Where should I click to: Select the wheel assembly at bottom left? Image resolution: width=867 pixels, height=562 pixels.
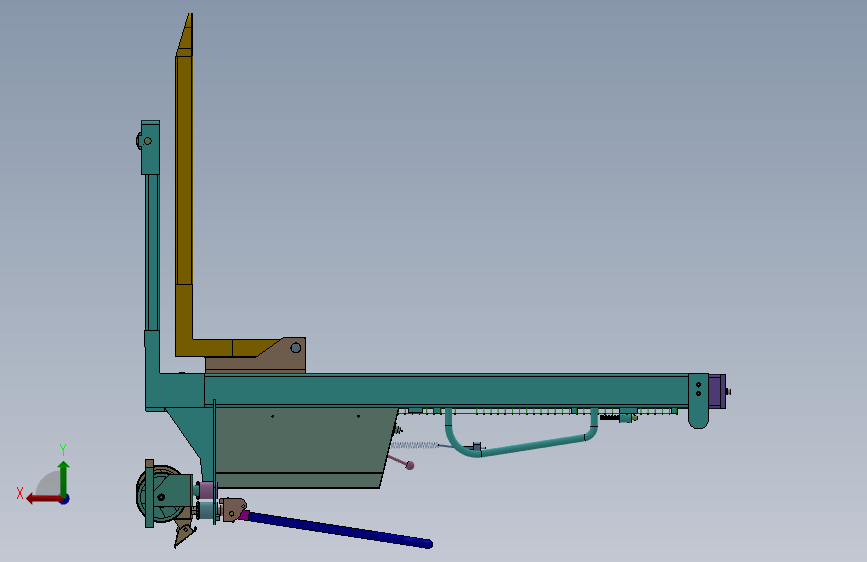coord(164,494)
